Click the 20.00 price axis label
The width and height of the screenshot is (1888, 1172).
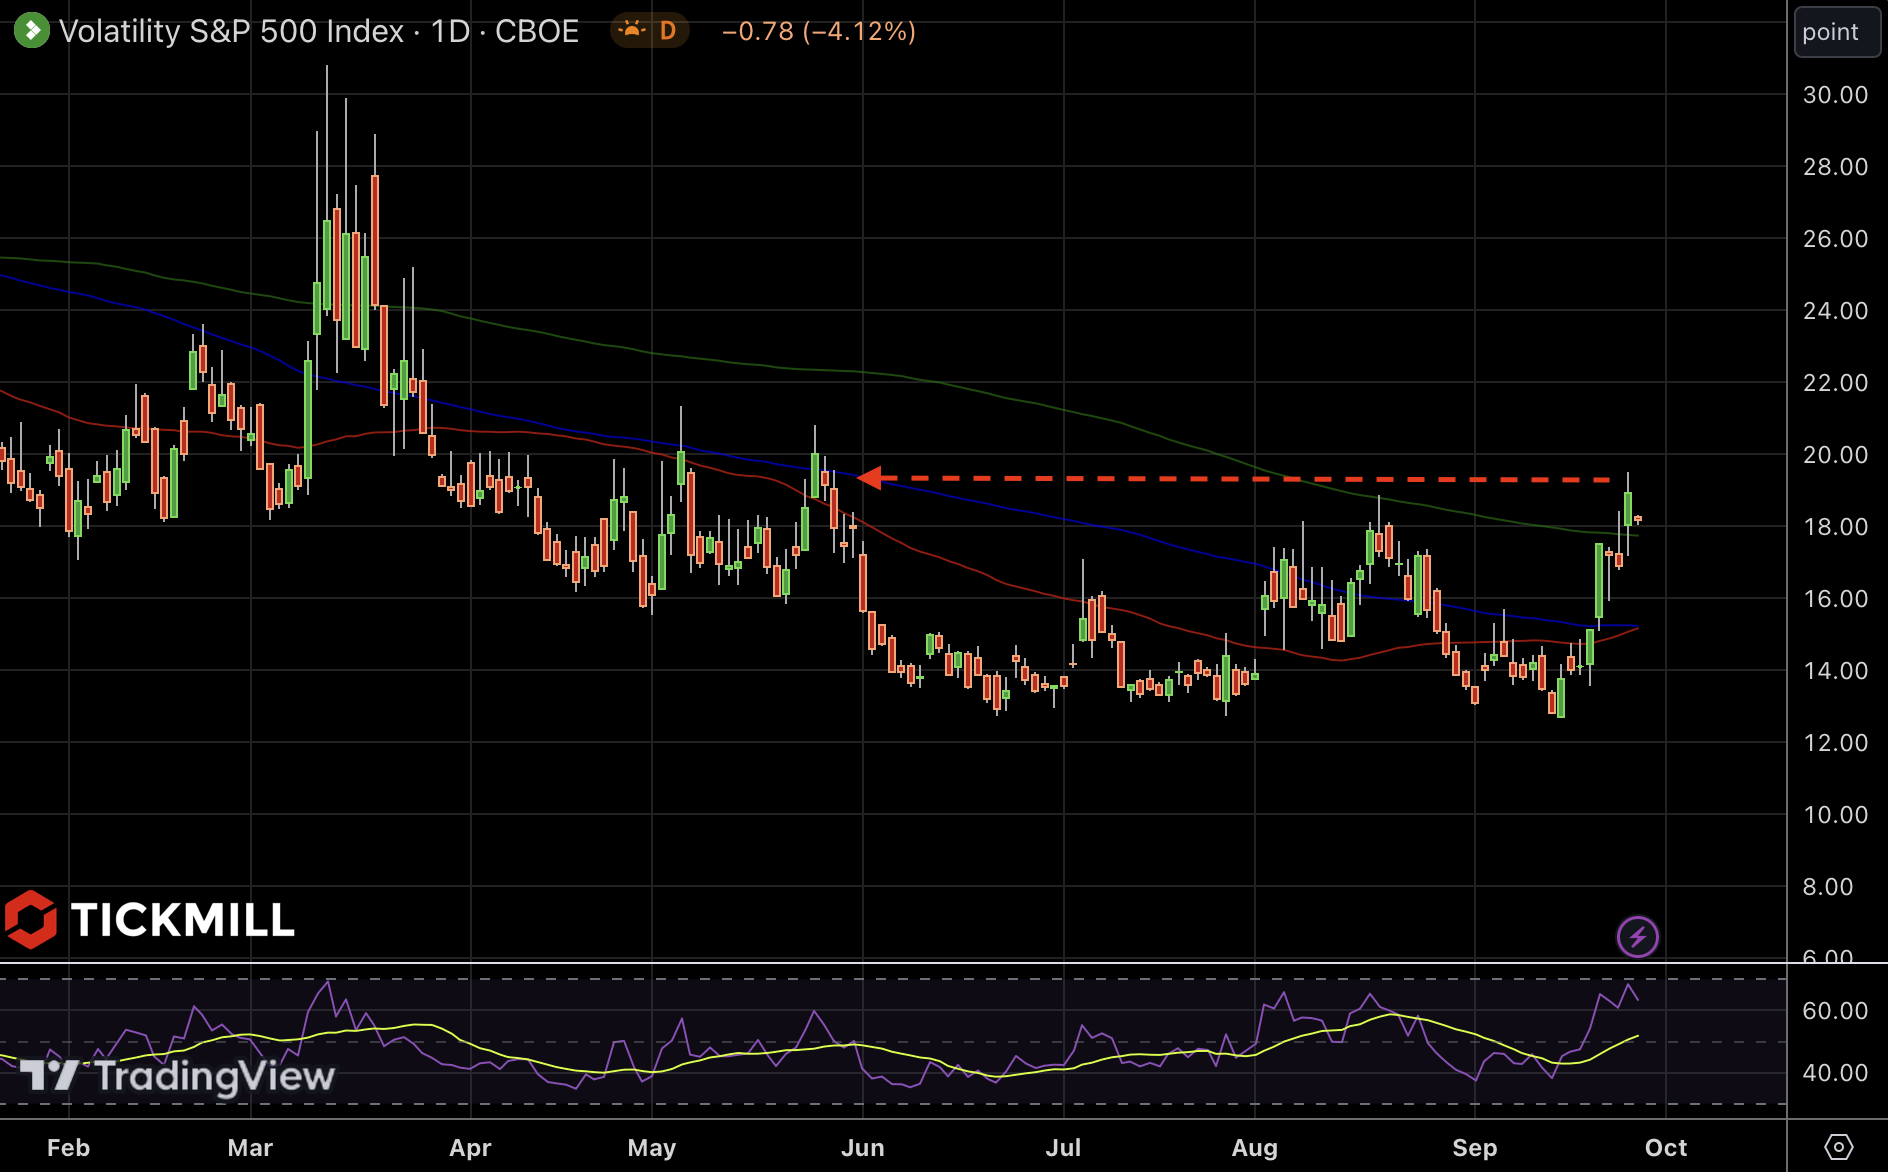tap(1835, 455)
